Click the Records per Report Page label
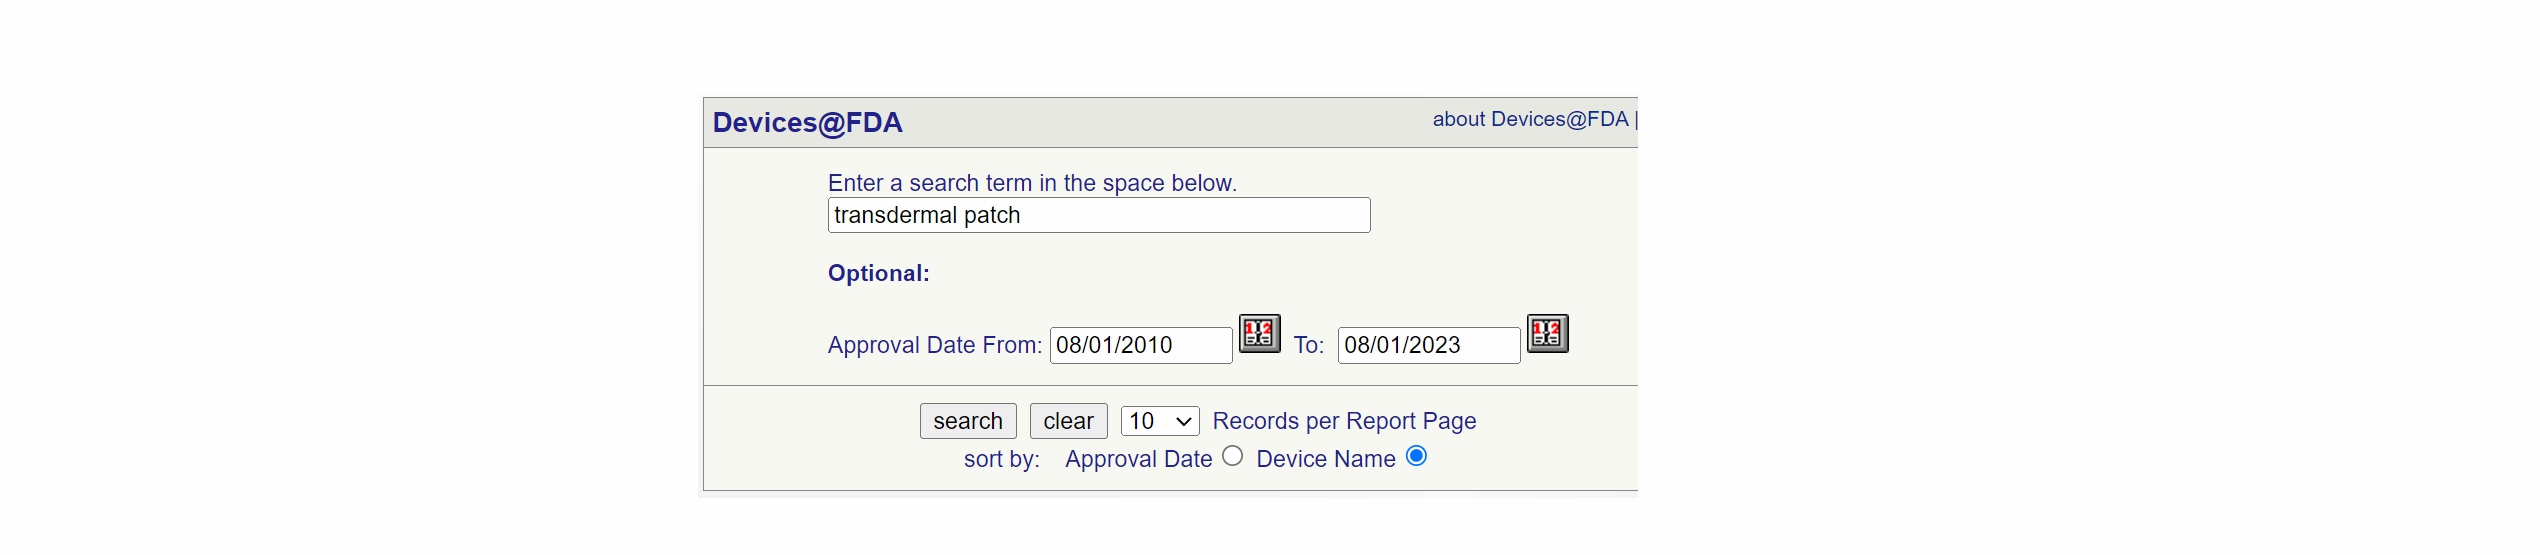The width and height of the screenshot is (2540, 555). (x=1344, y=421)
